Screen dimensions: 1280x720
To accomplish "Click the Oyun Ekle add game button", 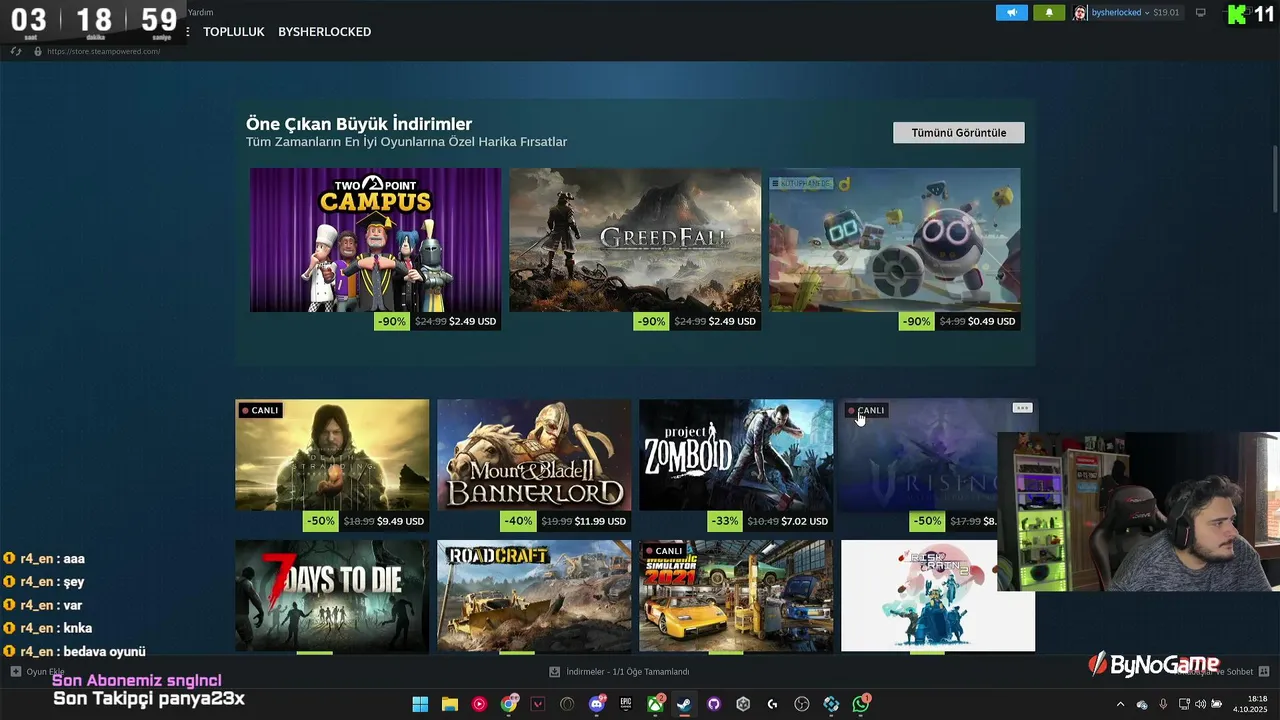I will (x=38, y=672).
